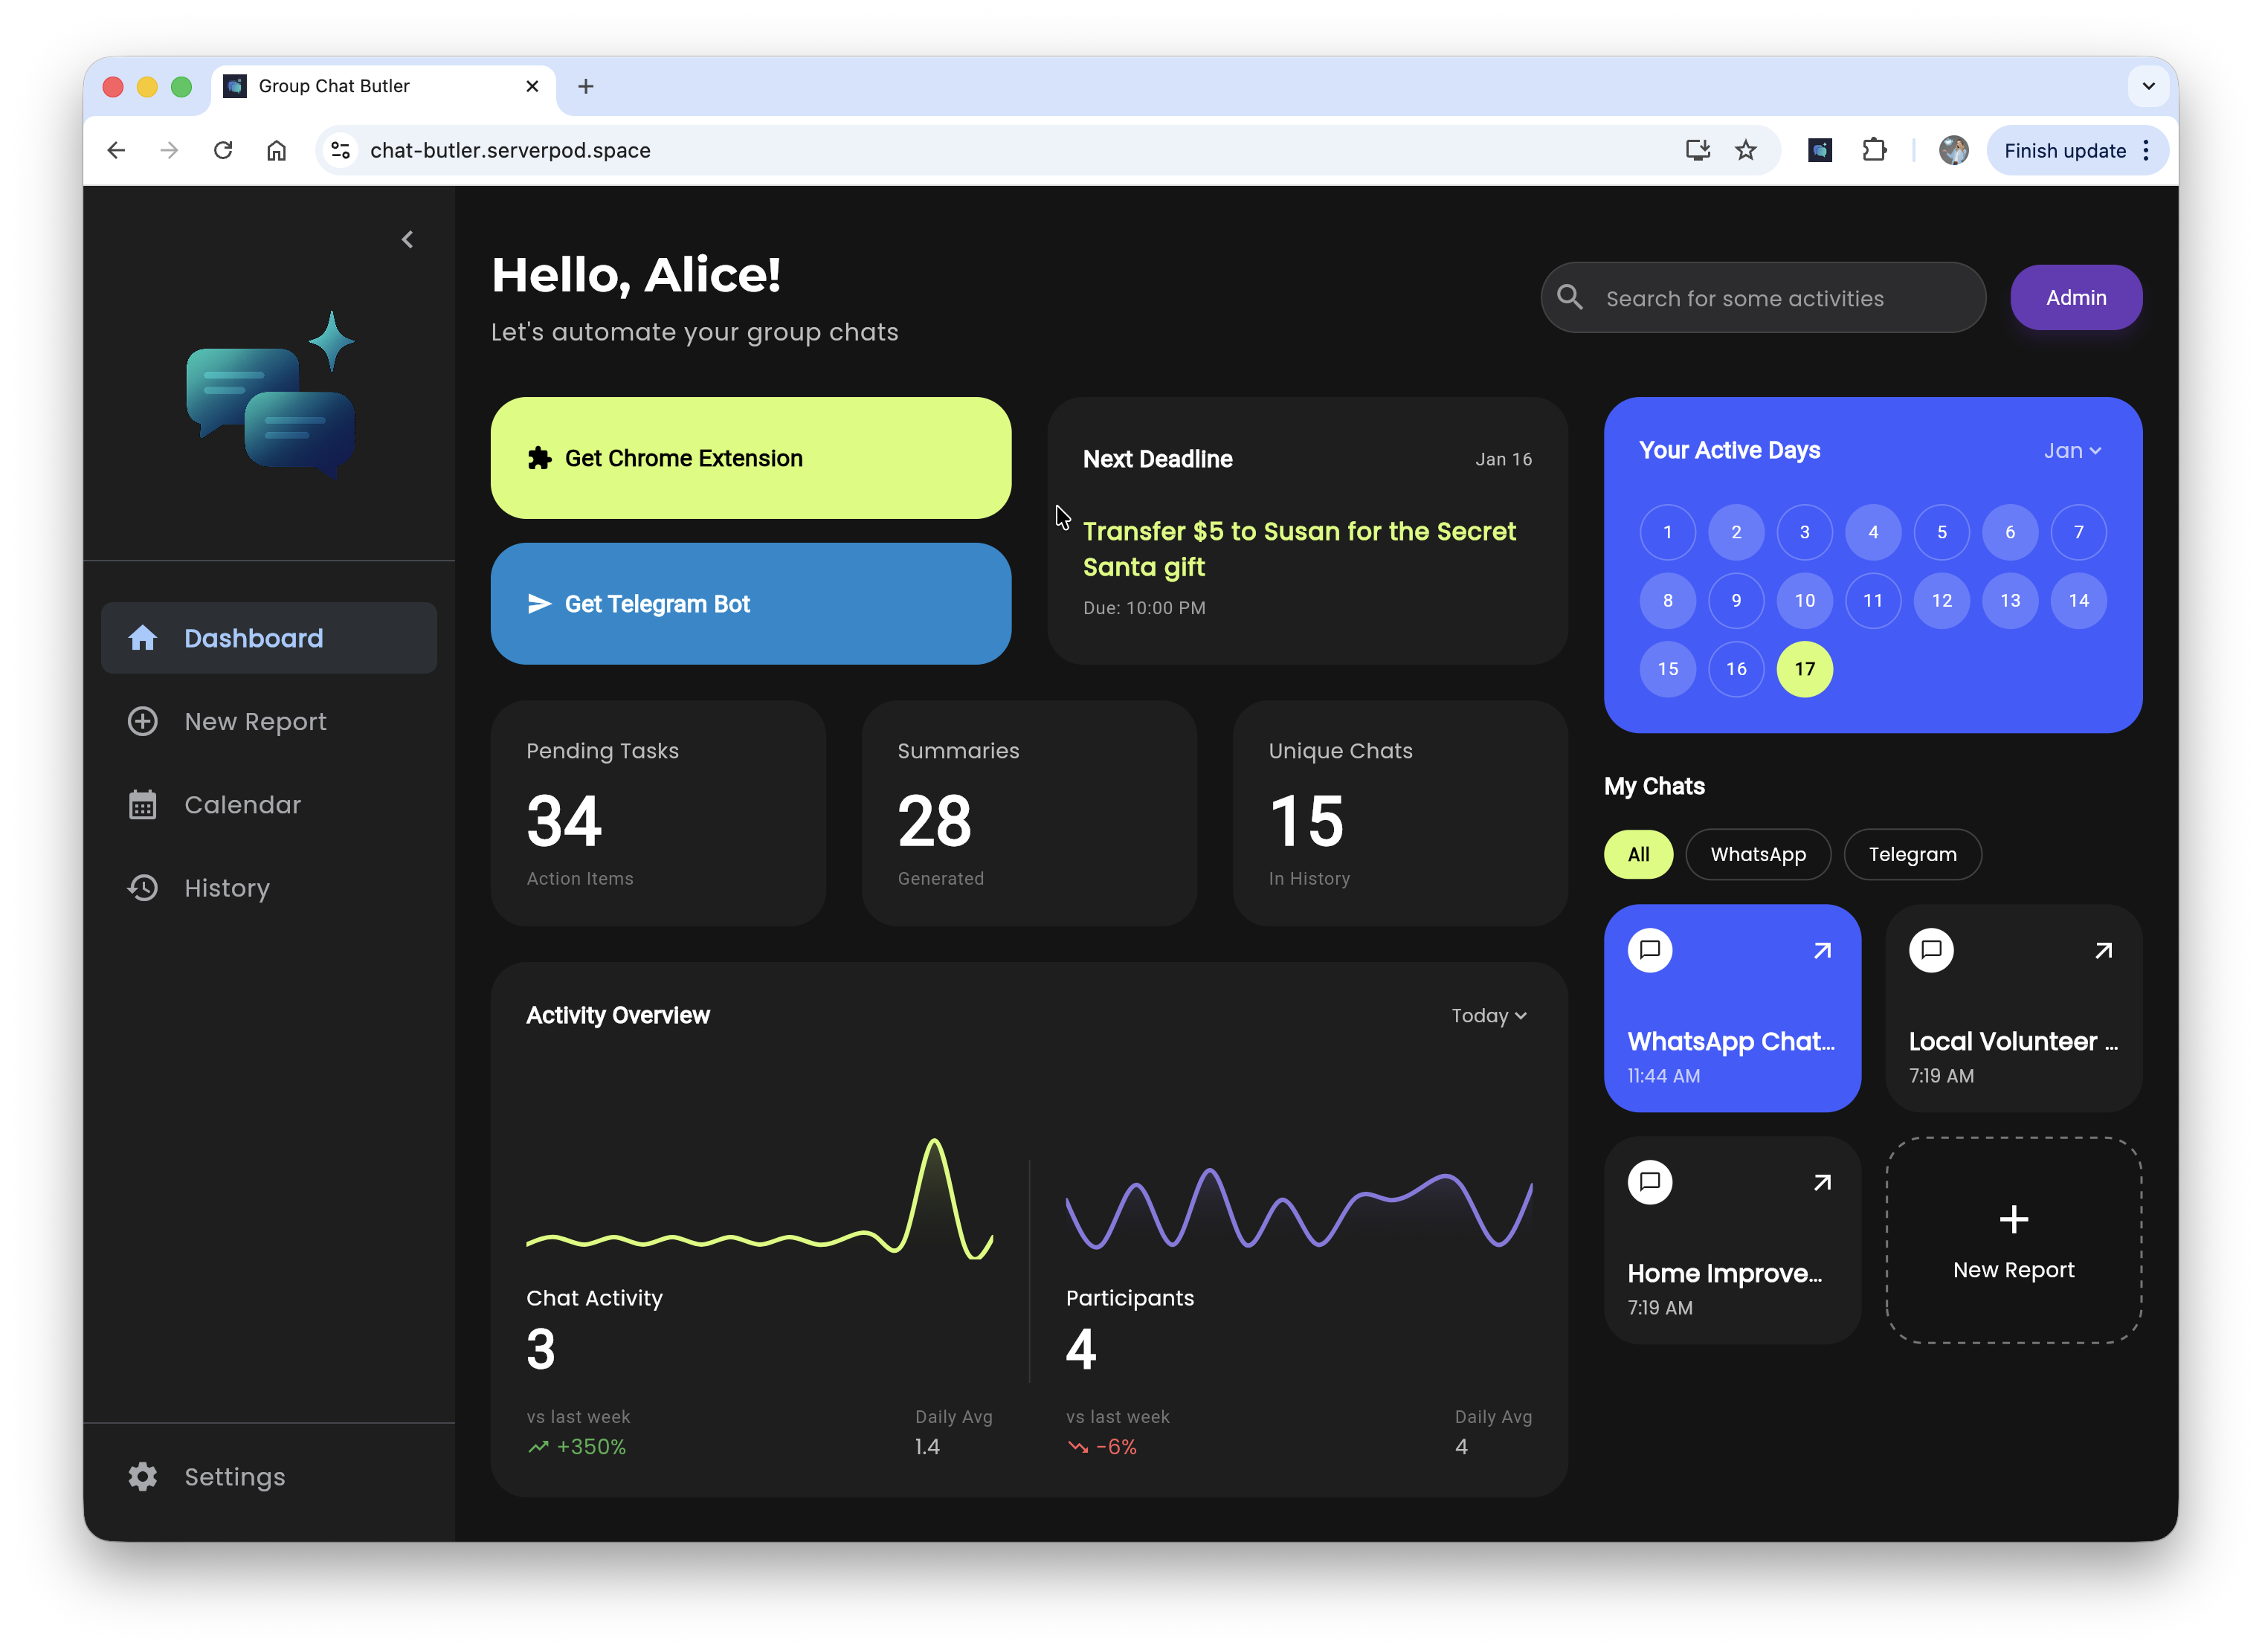This screenshot has height=1652, width=2262.
Task: Click Get Chrome Extension button
Action: (x=750, y=458)
